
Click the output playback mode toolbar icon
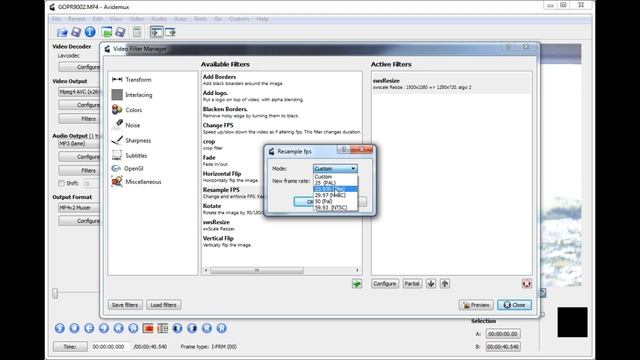[x=170, y=32]
